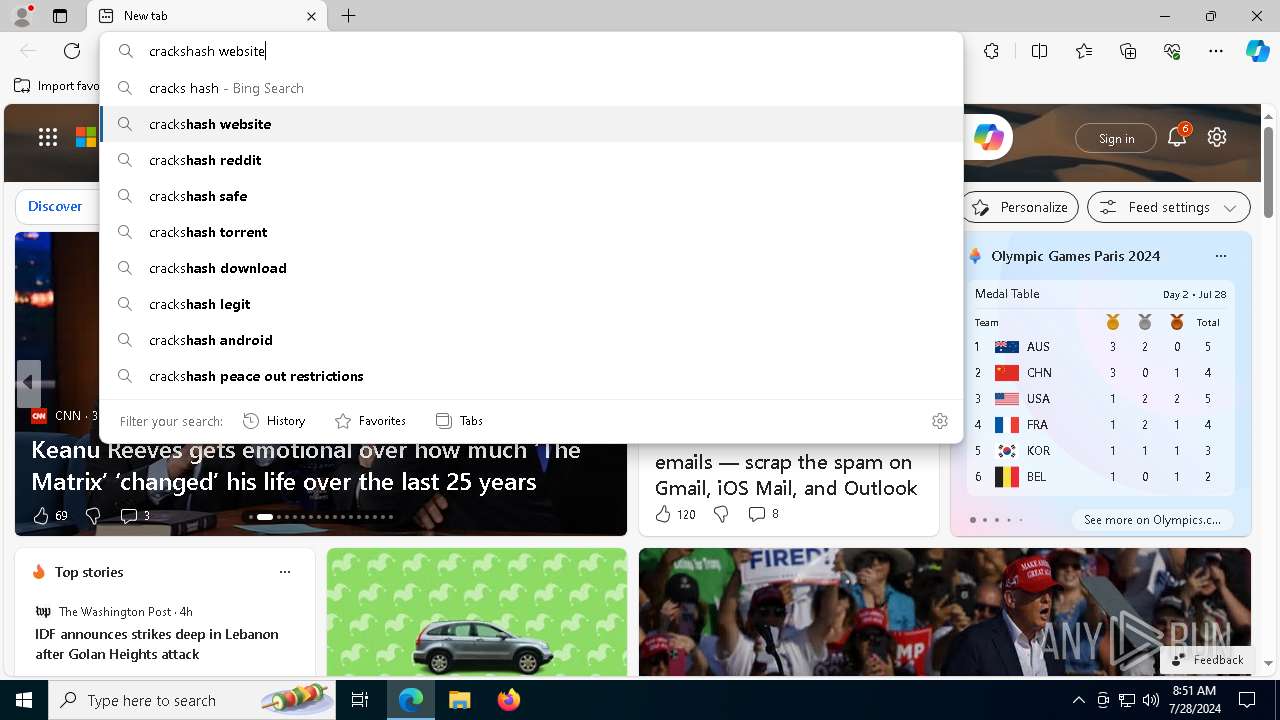Click the Personalize button
The width and height of the screenshot is (1280, 720).
[1021, 207]
